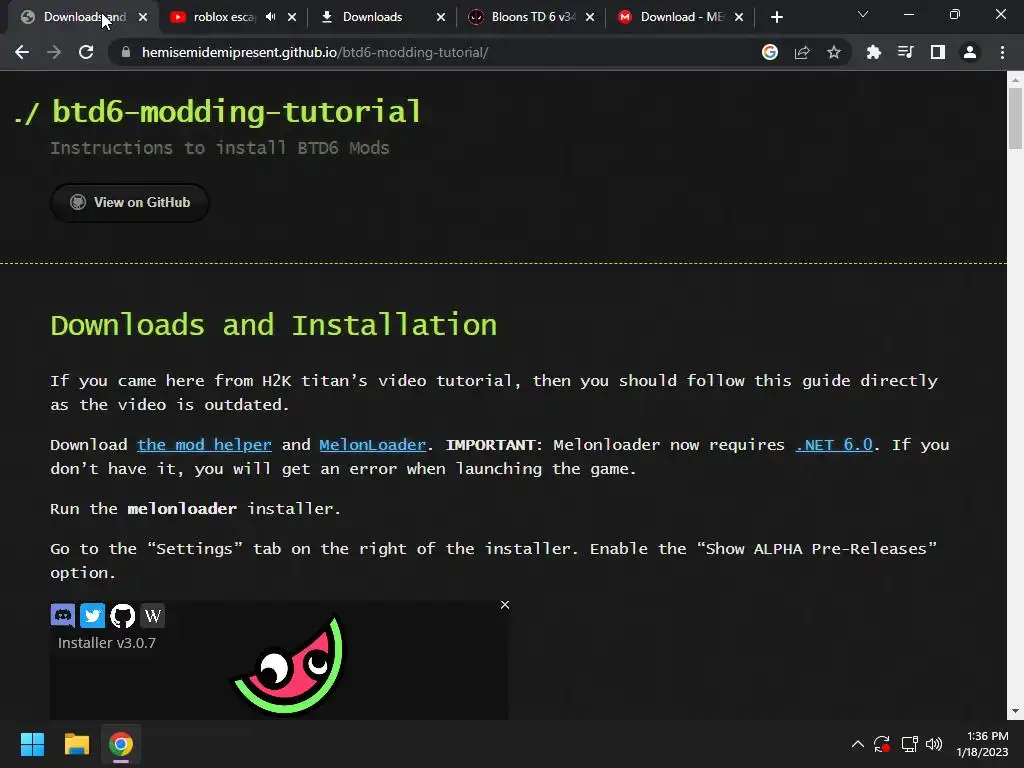
Task: Open the Chrome profile icon
Action: [970, 52]
